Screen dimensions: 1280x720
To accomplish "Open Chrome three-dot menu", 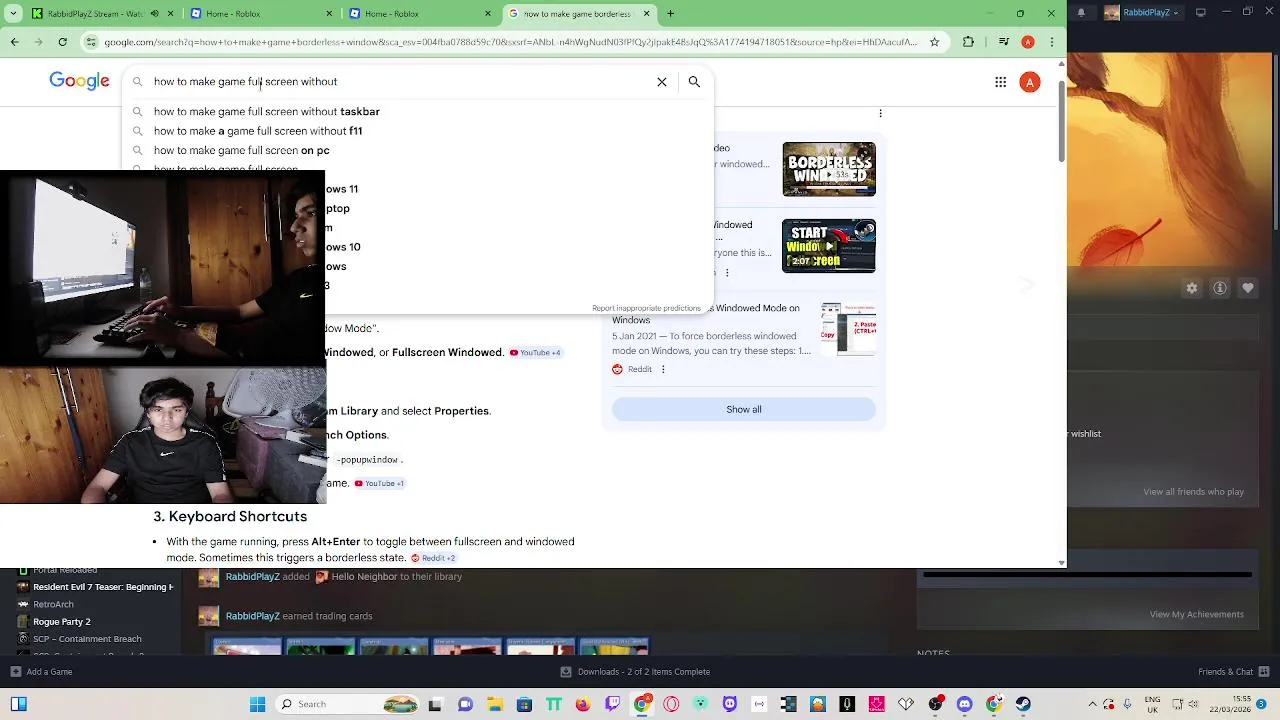I will [x=1052, y=42].
